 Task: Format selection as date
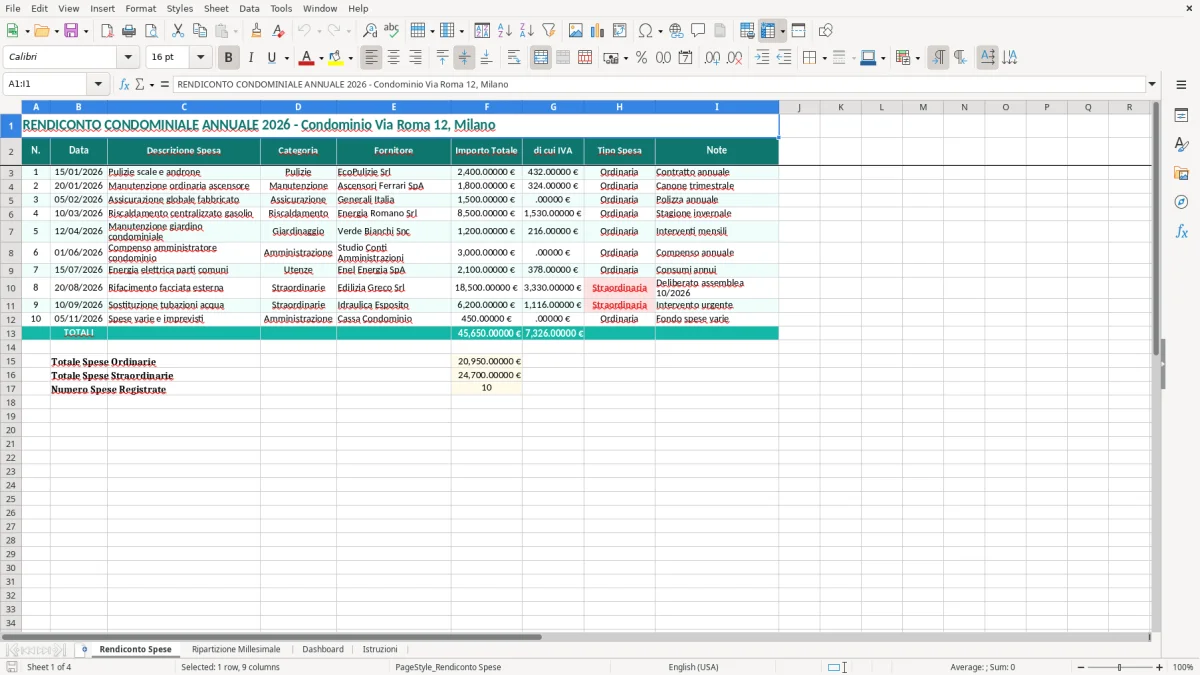(x=685, y=58)
